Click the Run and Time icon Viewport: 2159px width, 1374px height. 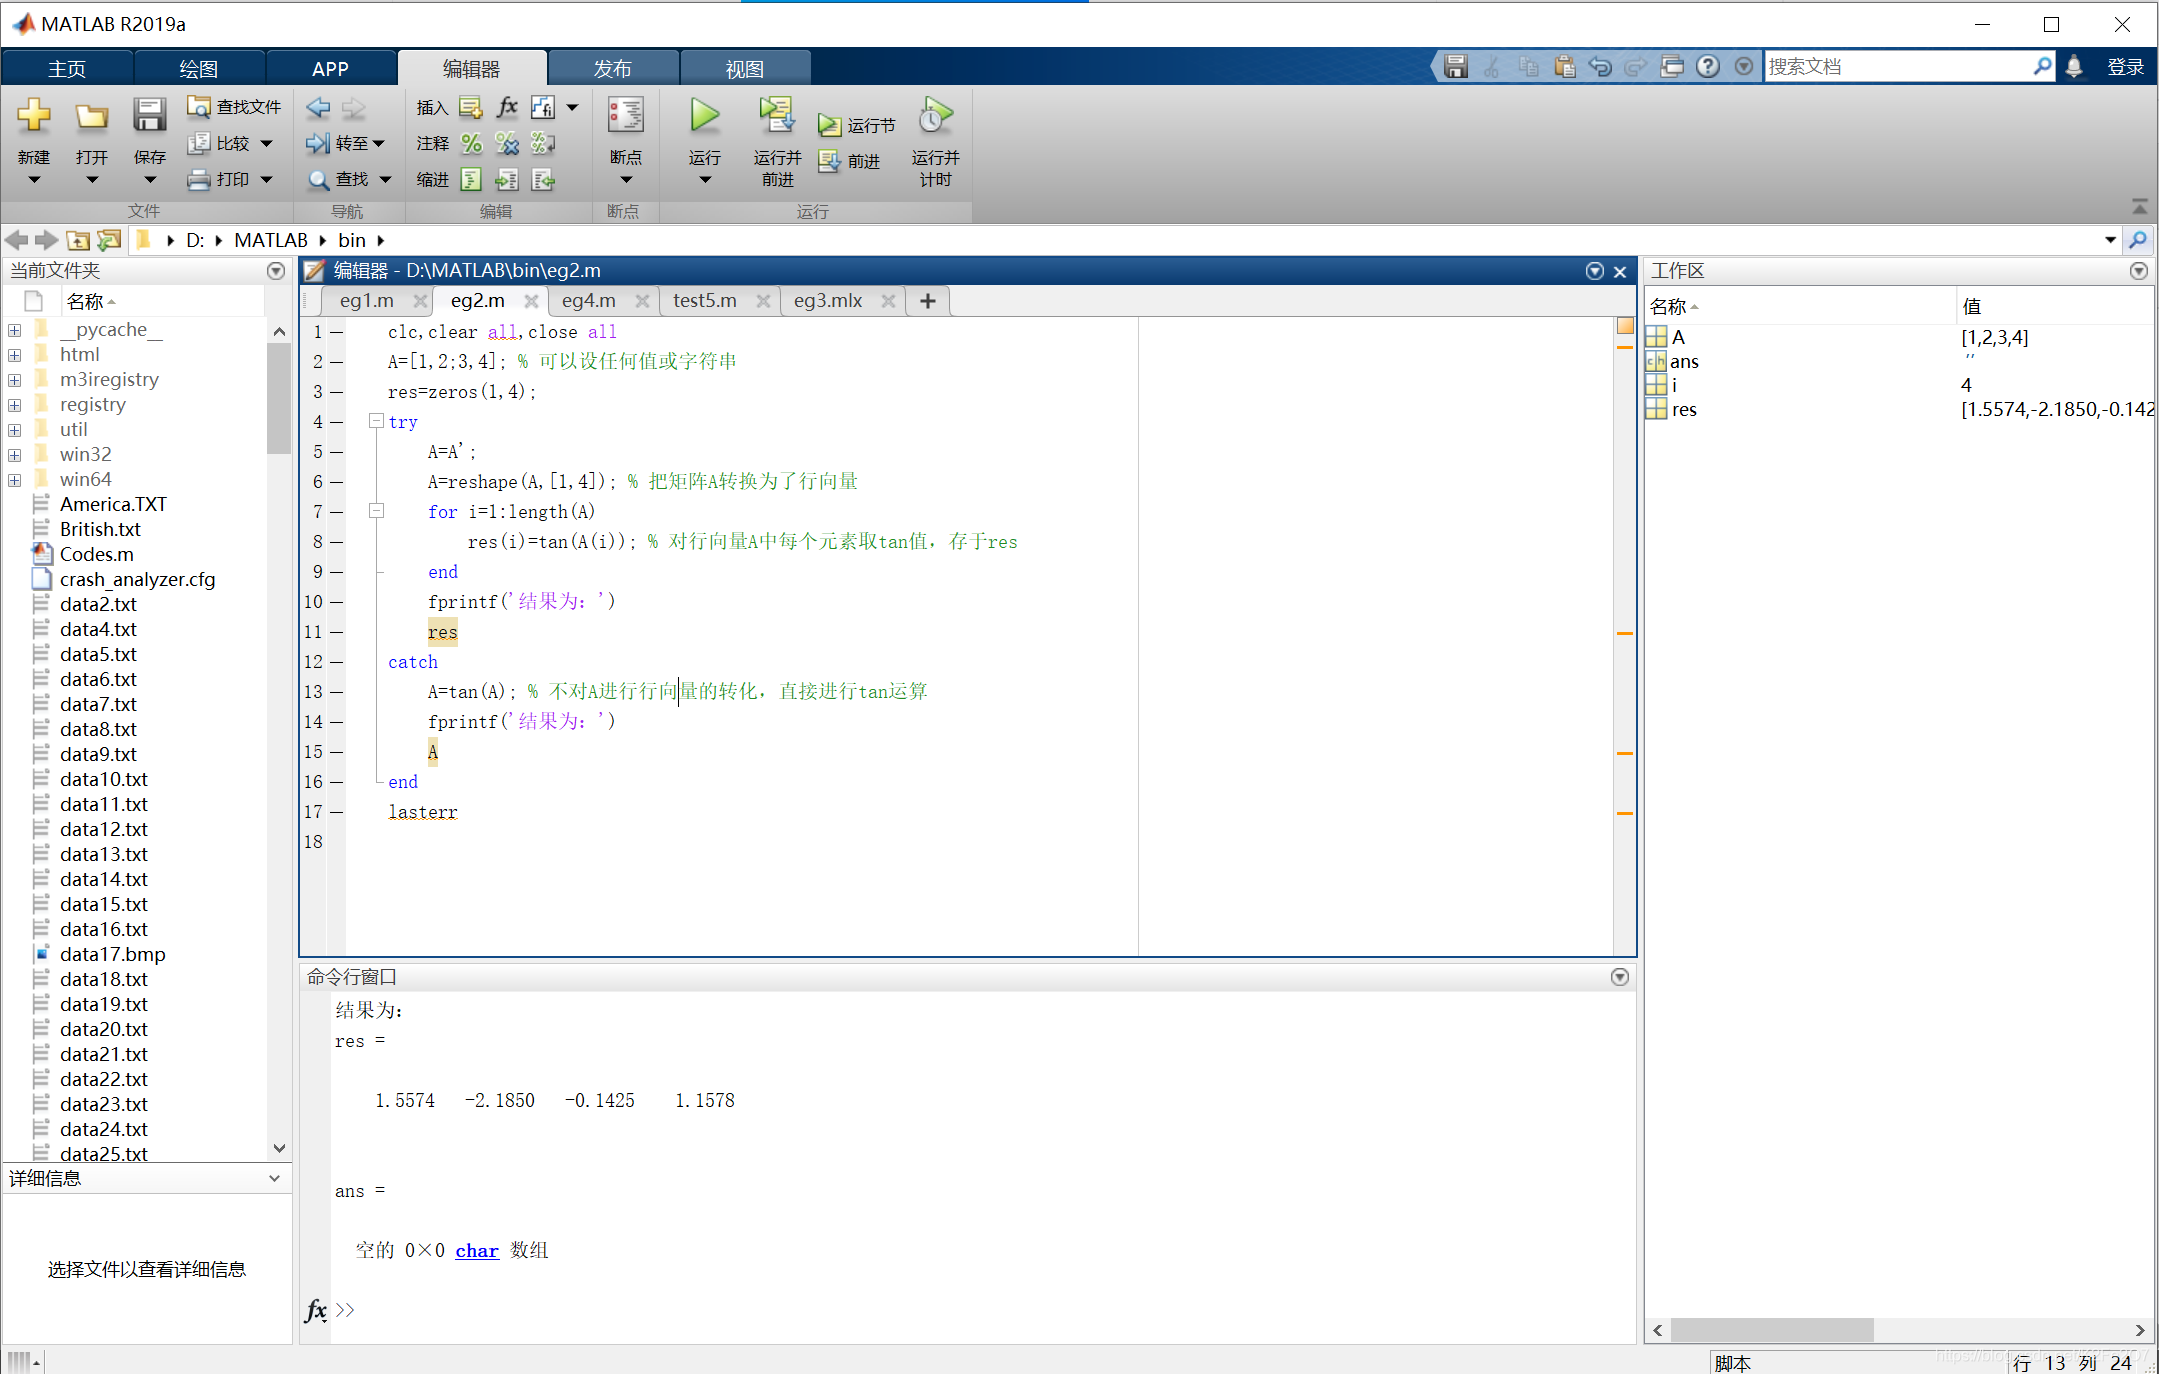[x=935, y=117]
